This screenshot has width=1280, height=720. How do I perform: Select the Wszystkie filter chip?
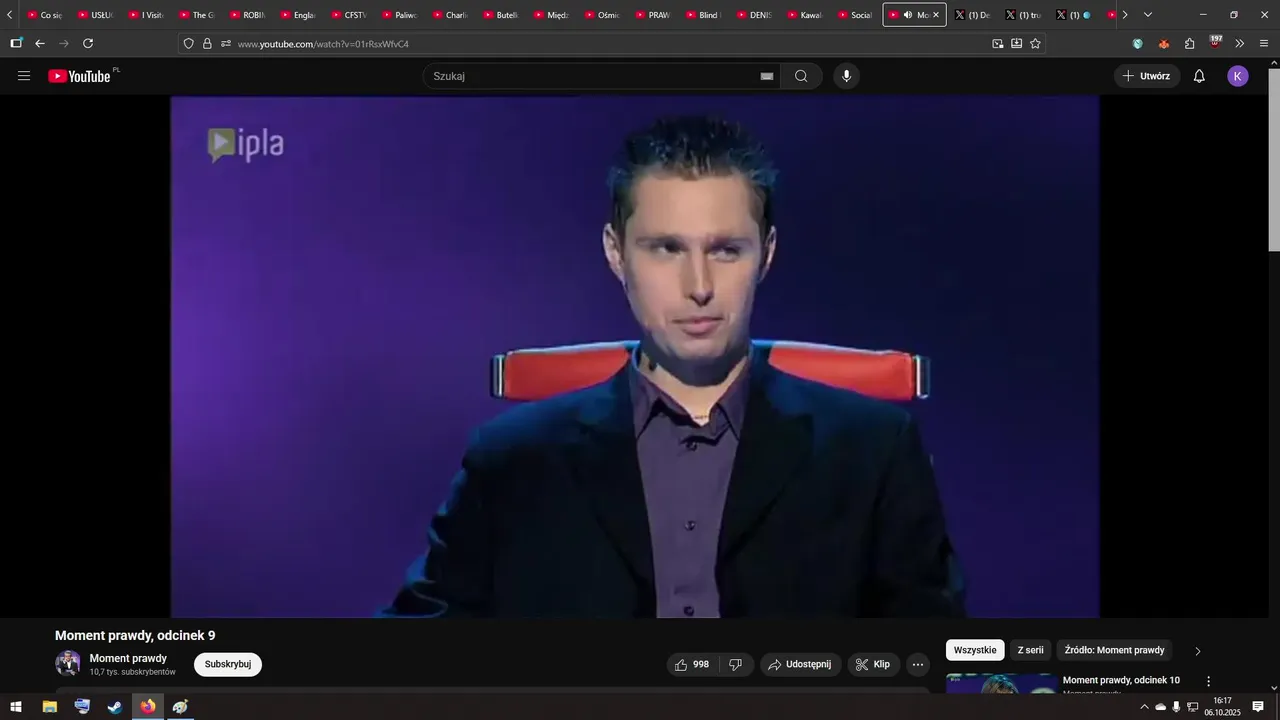[x=975, y=650]
